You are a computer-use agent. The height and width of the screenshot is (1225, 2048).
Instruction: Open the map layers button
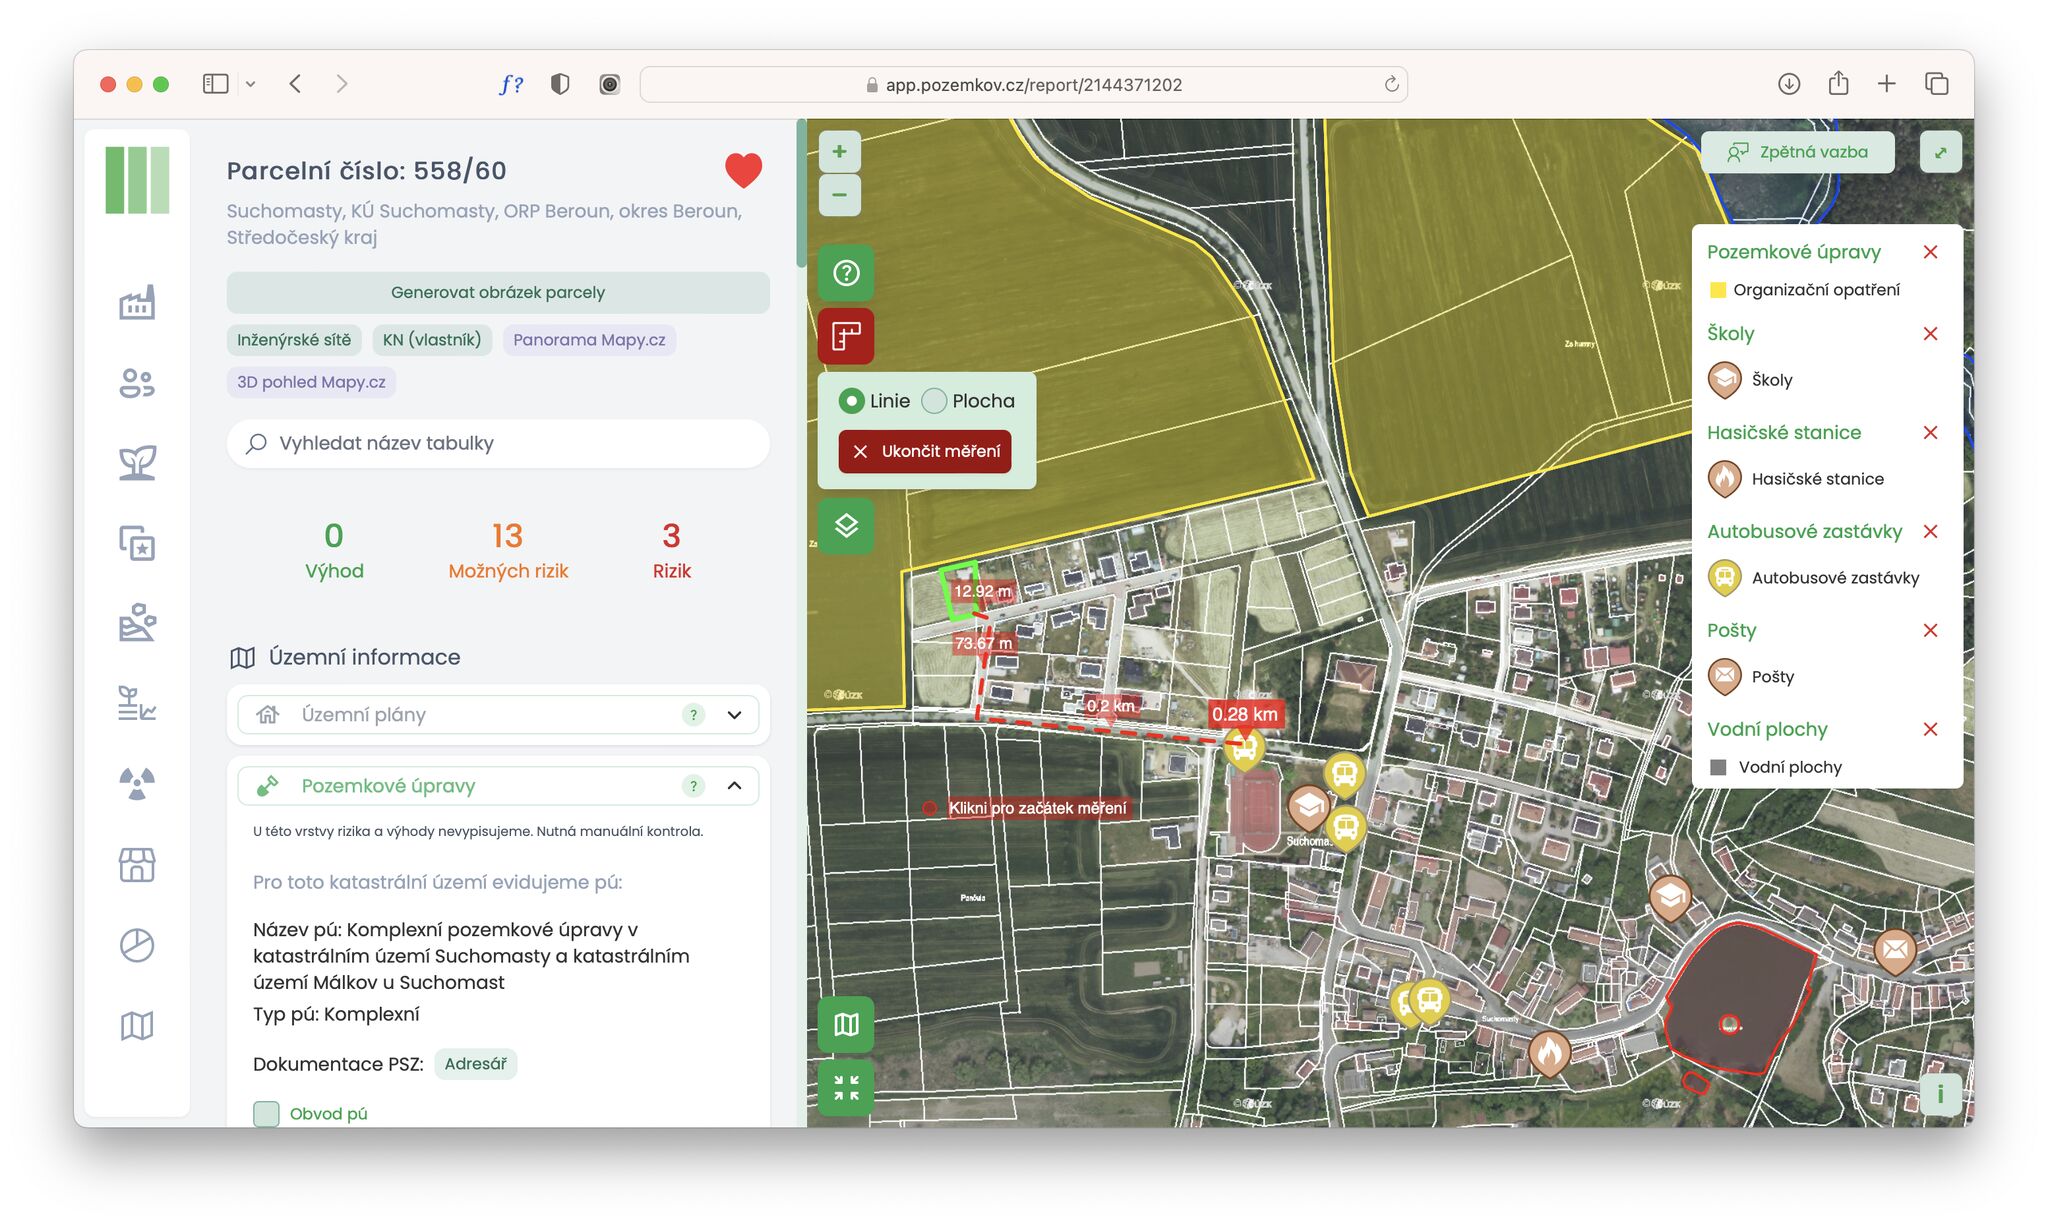(846, 525)
